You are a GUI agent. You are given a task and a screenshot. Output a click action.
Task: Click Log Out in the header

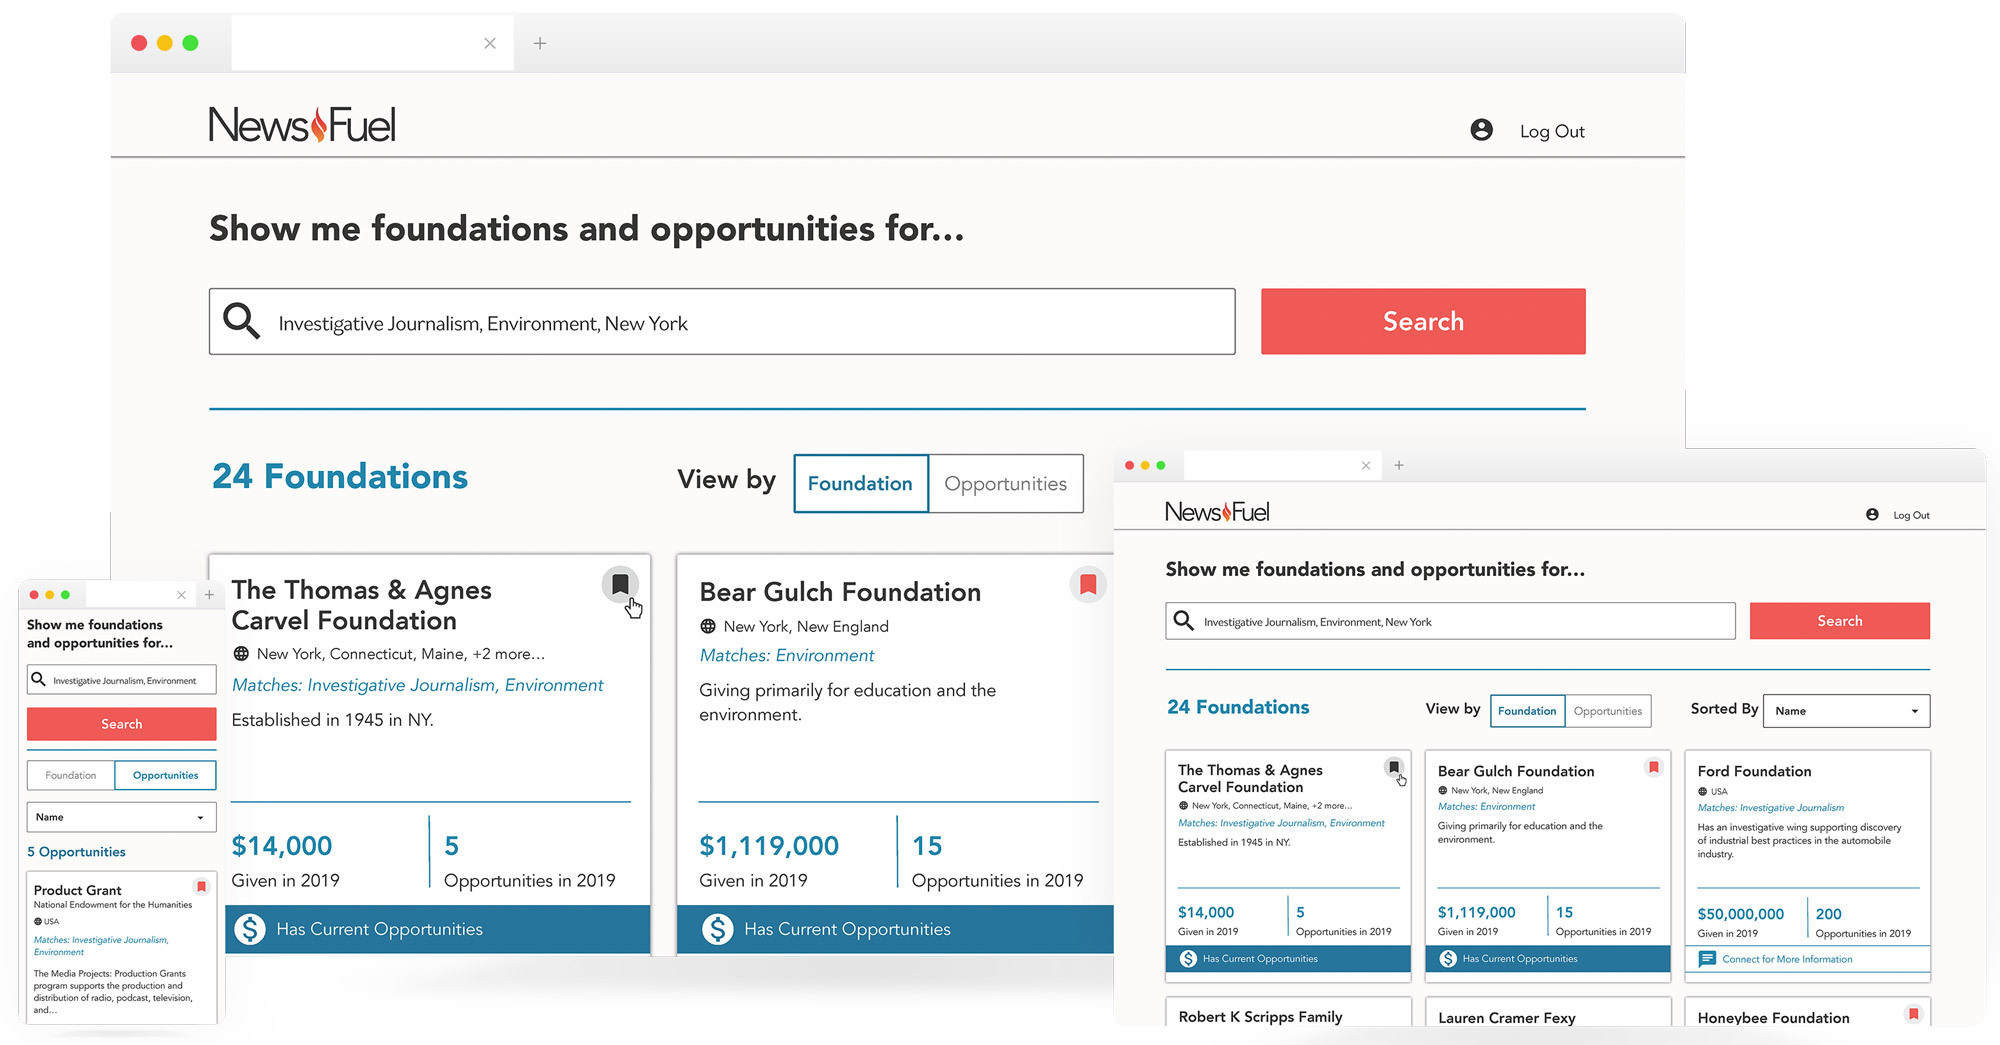(x=1551, y=131)
